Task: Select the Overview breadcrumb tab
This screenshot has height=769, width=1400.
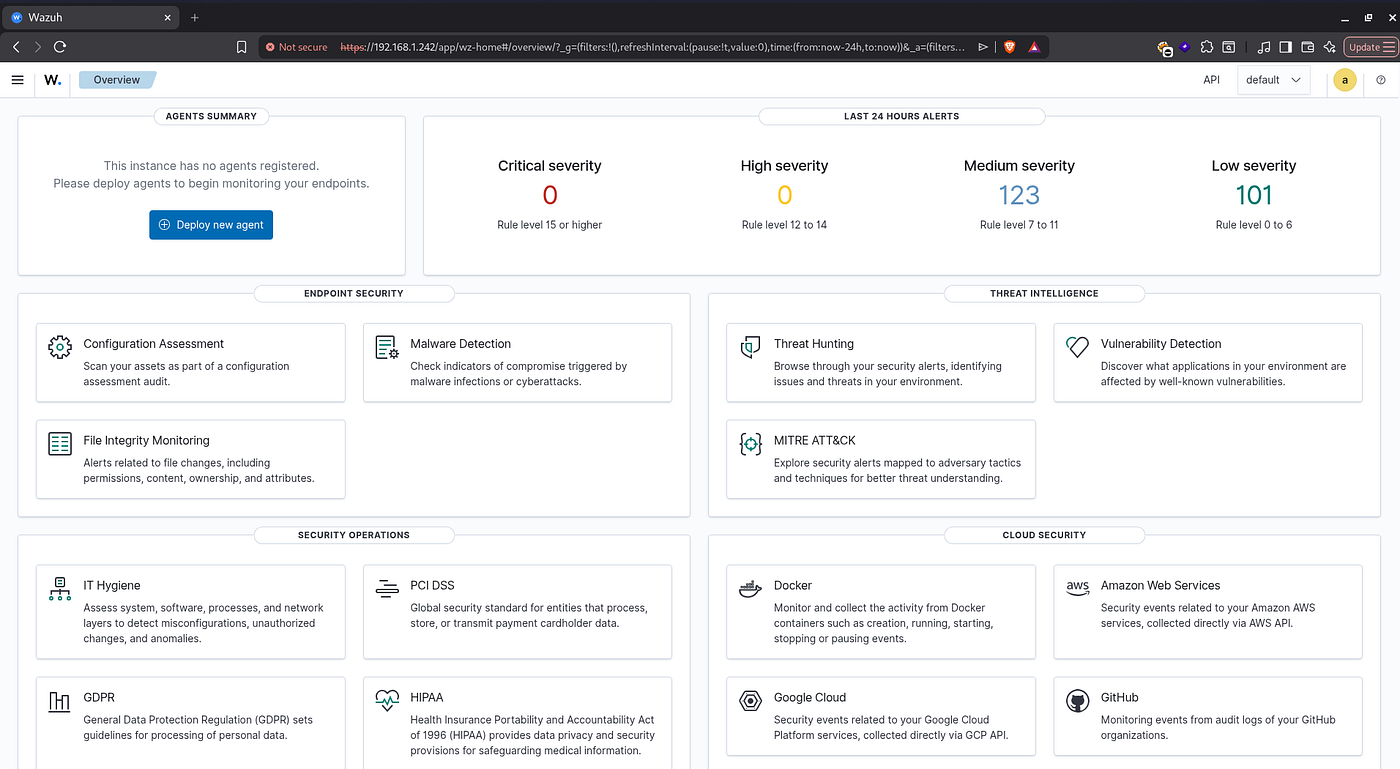Action: [x=117, y=80]
